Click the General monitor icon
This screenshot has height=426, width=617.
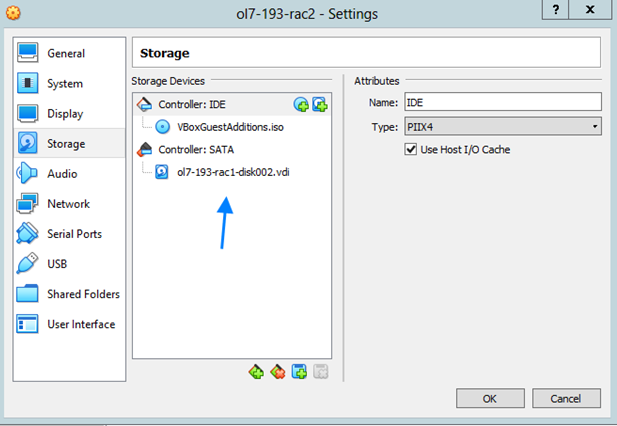[x=28, y=53]
